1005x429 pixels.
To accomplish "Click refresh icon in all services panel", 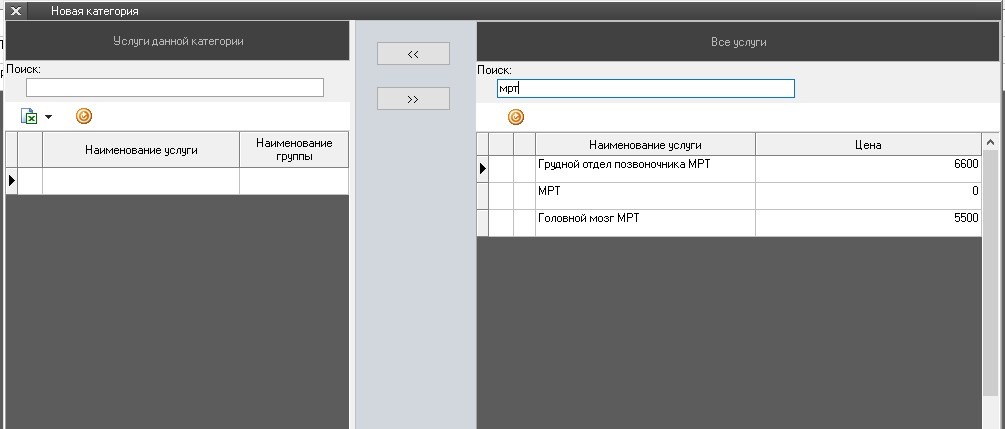I will (x=516, y=117).
